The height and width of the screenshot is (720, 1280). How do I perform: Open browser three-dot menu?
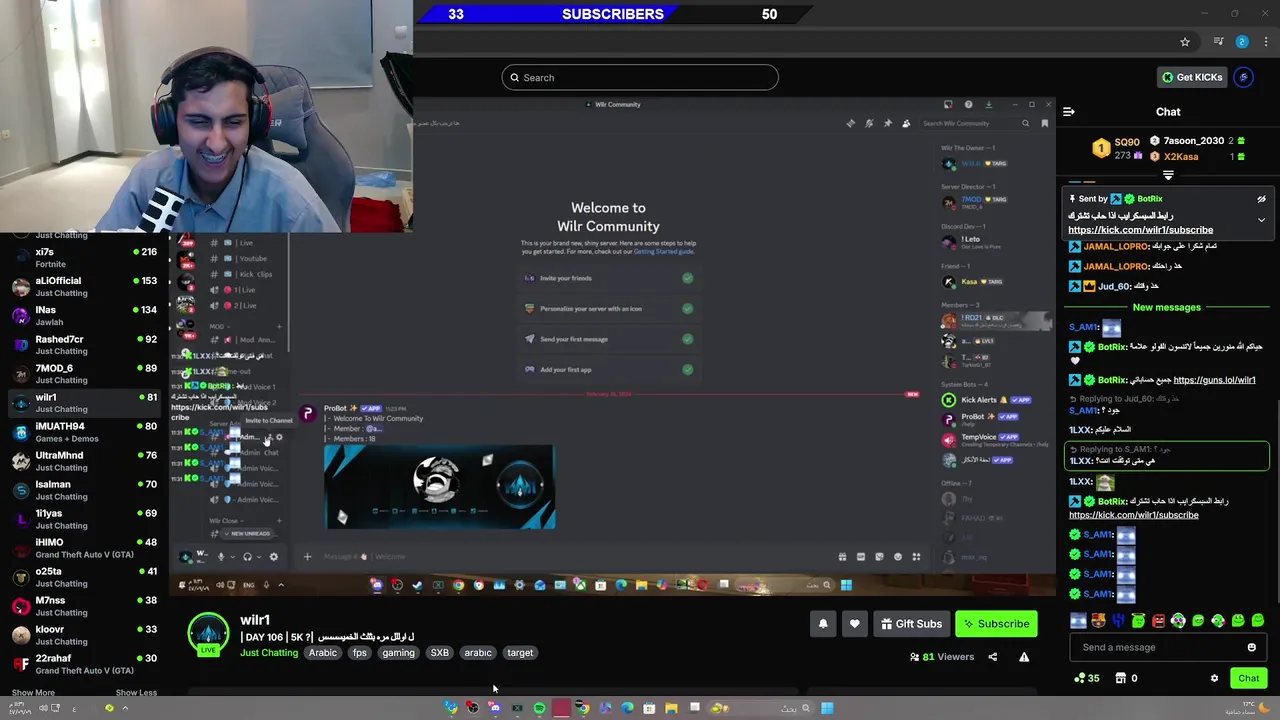click(1265, 42)
